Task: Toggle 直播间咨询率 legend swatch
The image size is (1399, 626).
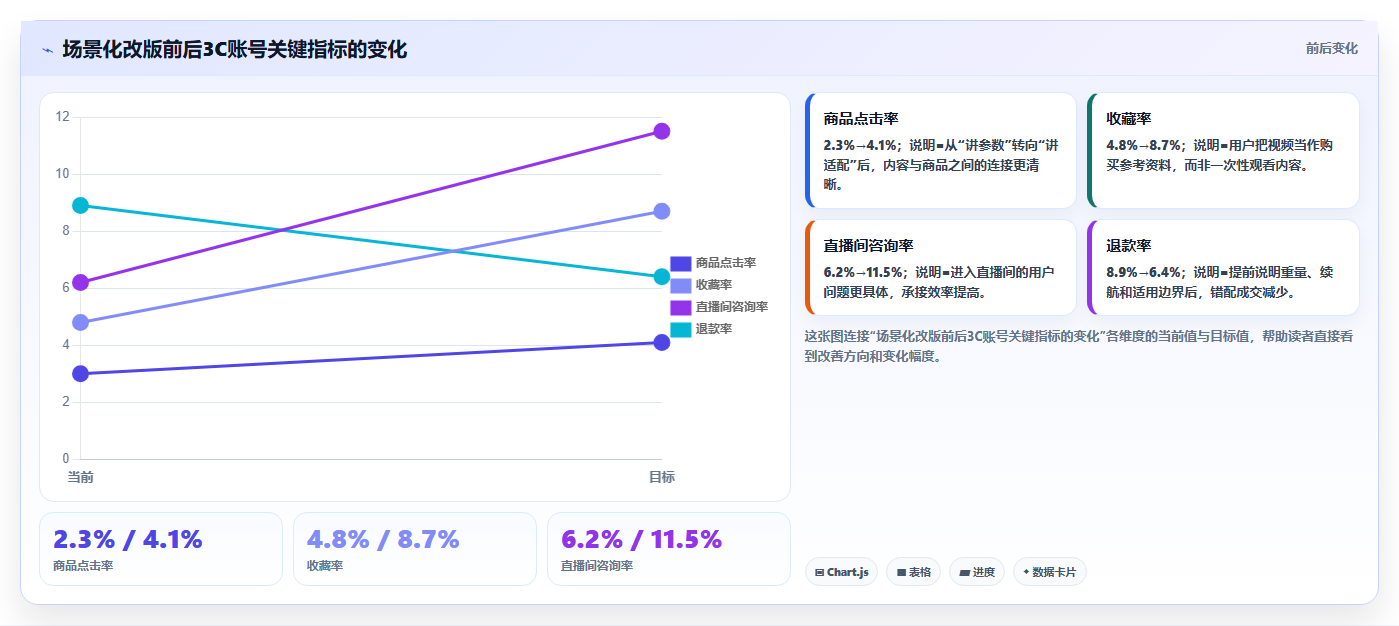Action: coord(680,307)
